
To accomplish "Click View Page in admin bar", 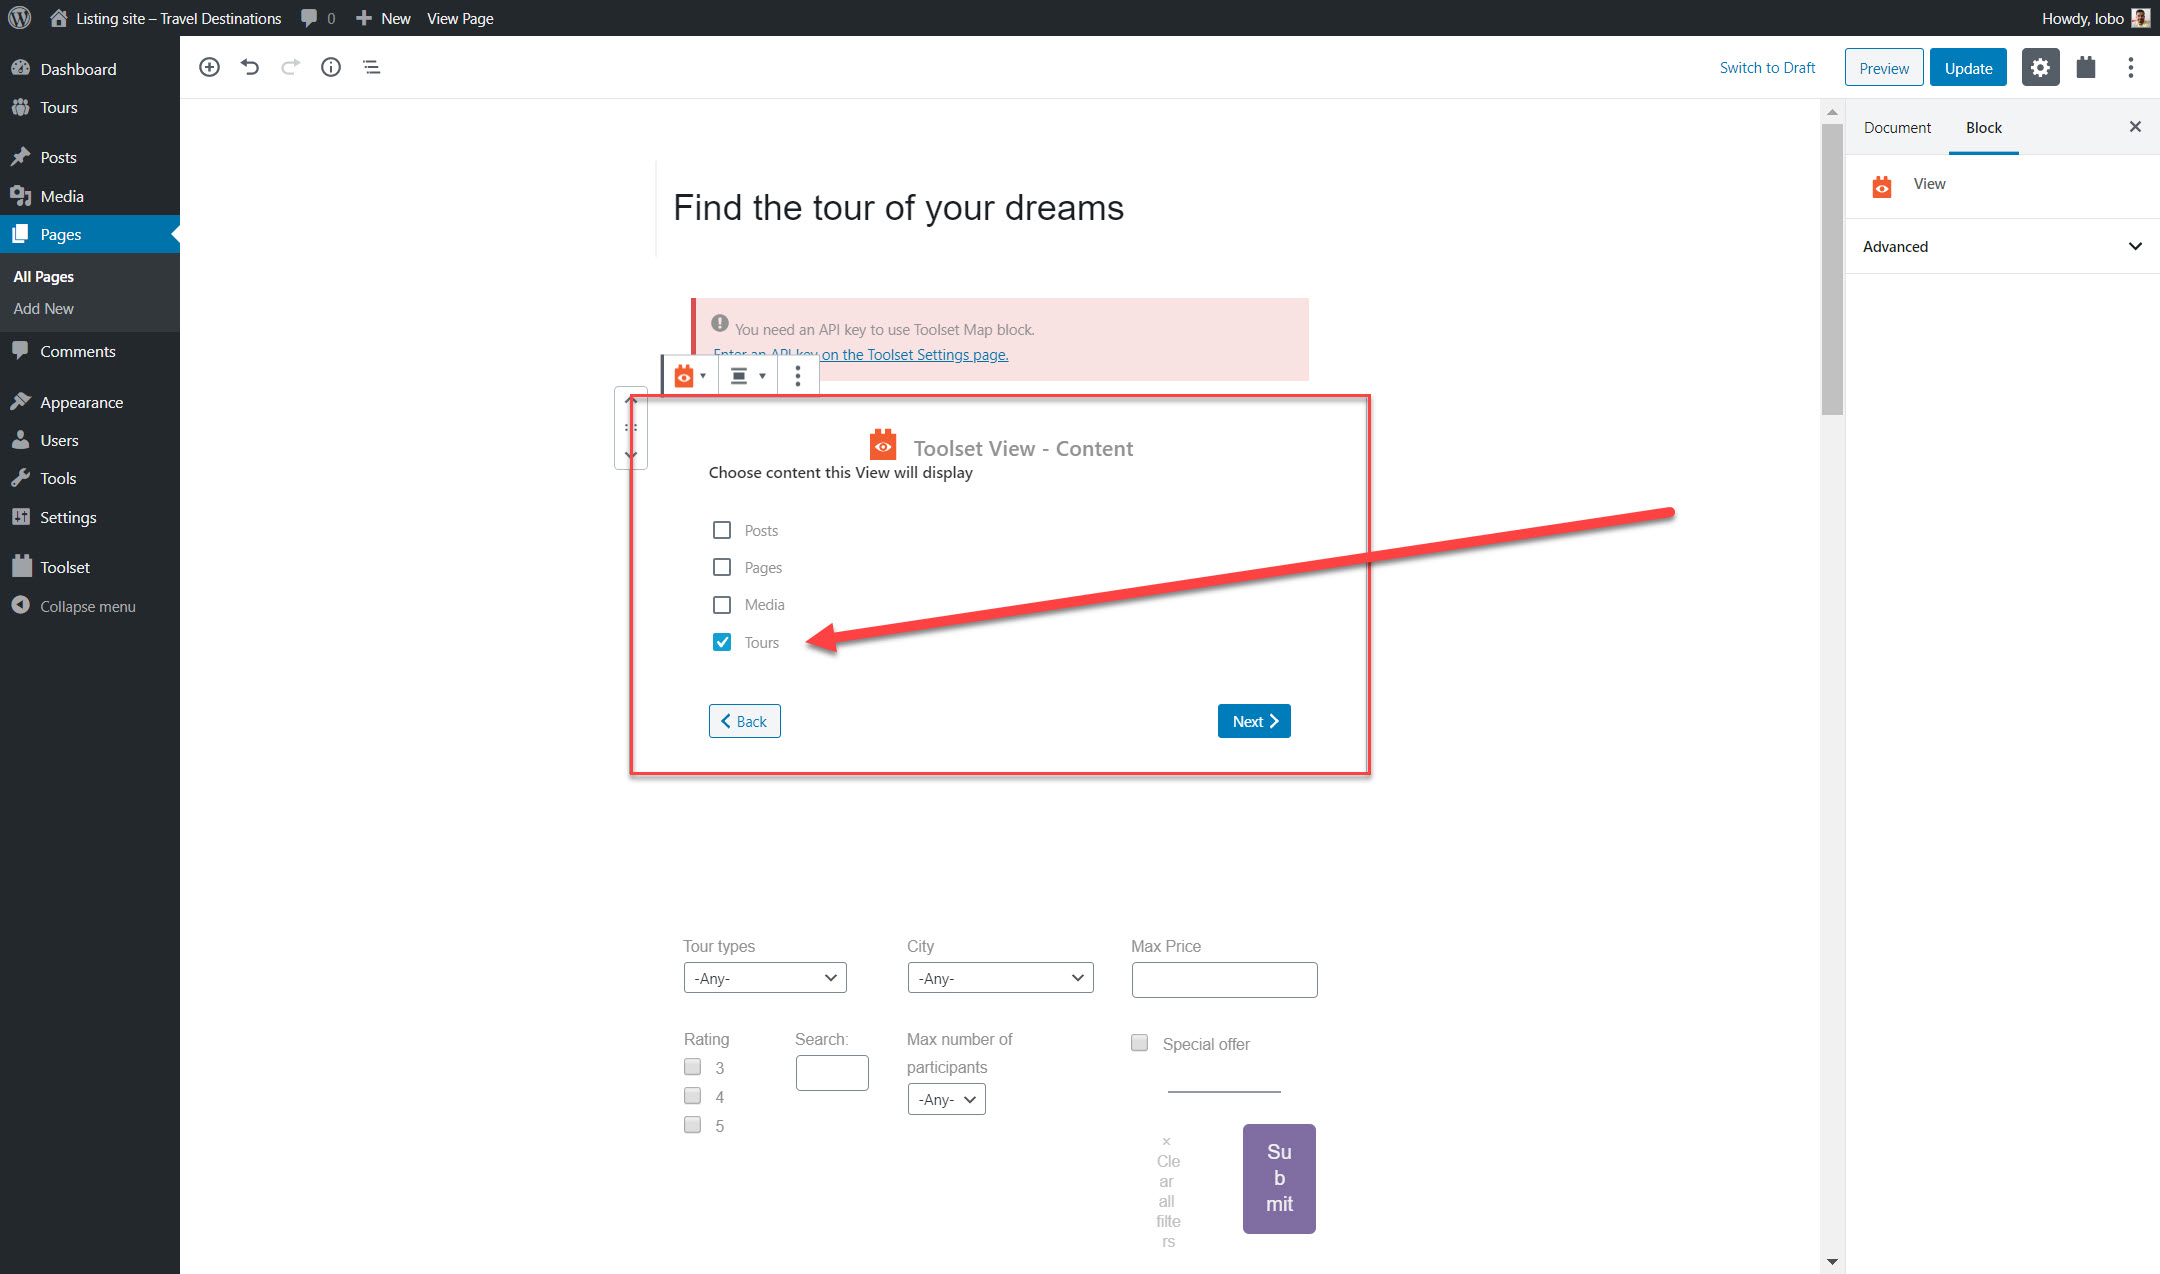I will [x=460, y=18].
